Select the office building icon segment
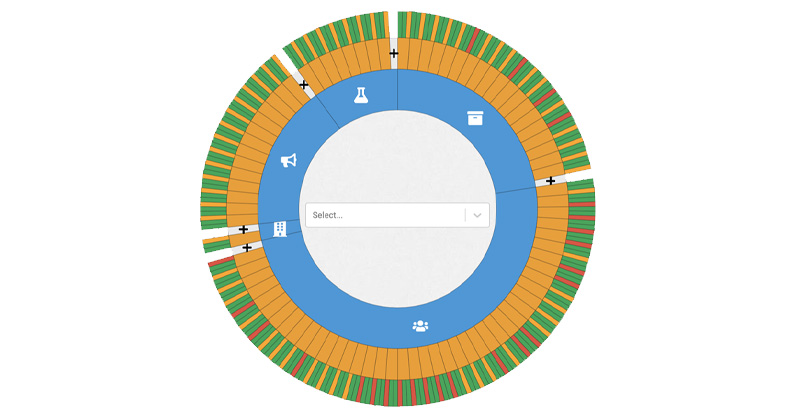 [280, 229]
